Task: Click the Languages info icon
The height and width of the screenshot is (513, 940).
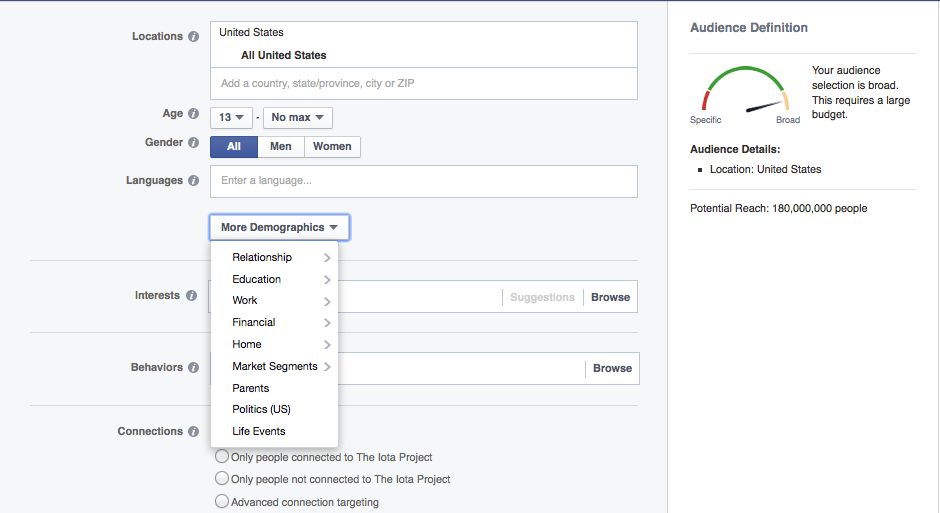Action: [x=193, y=180]
